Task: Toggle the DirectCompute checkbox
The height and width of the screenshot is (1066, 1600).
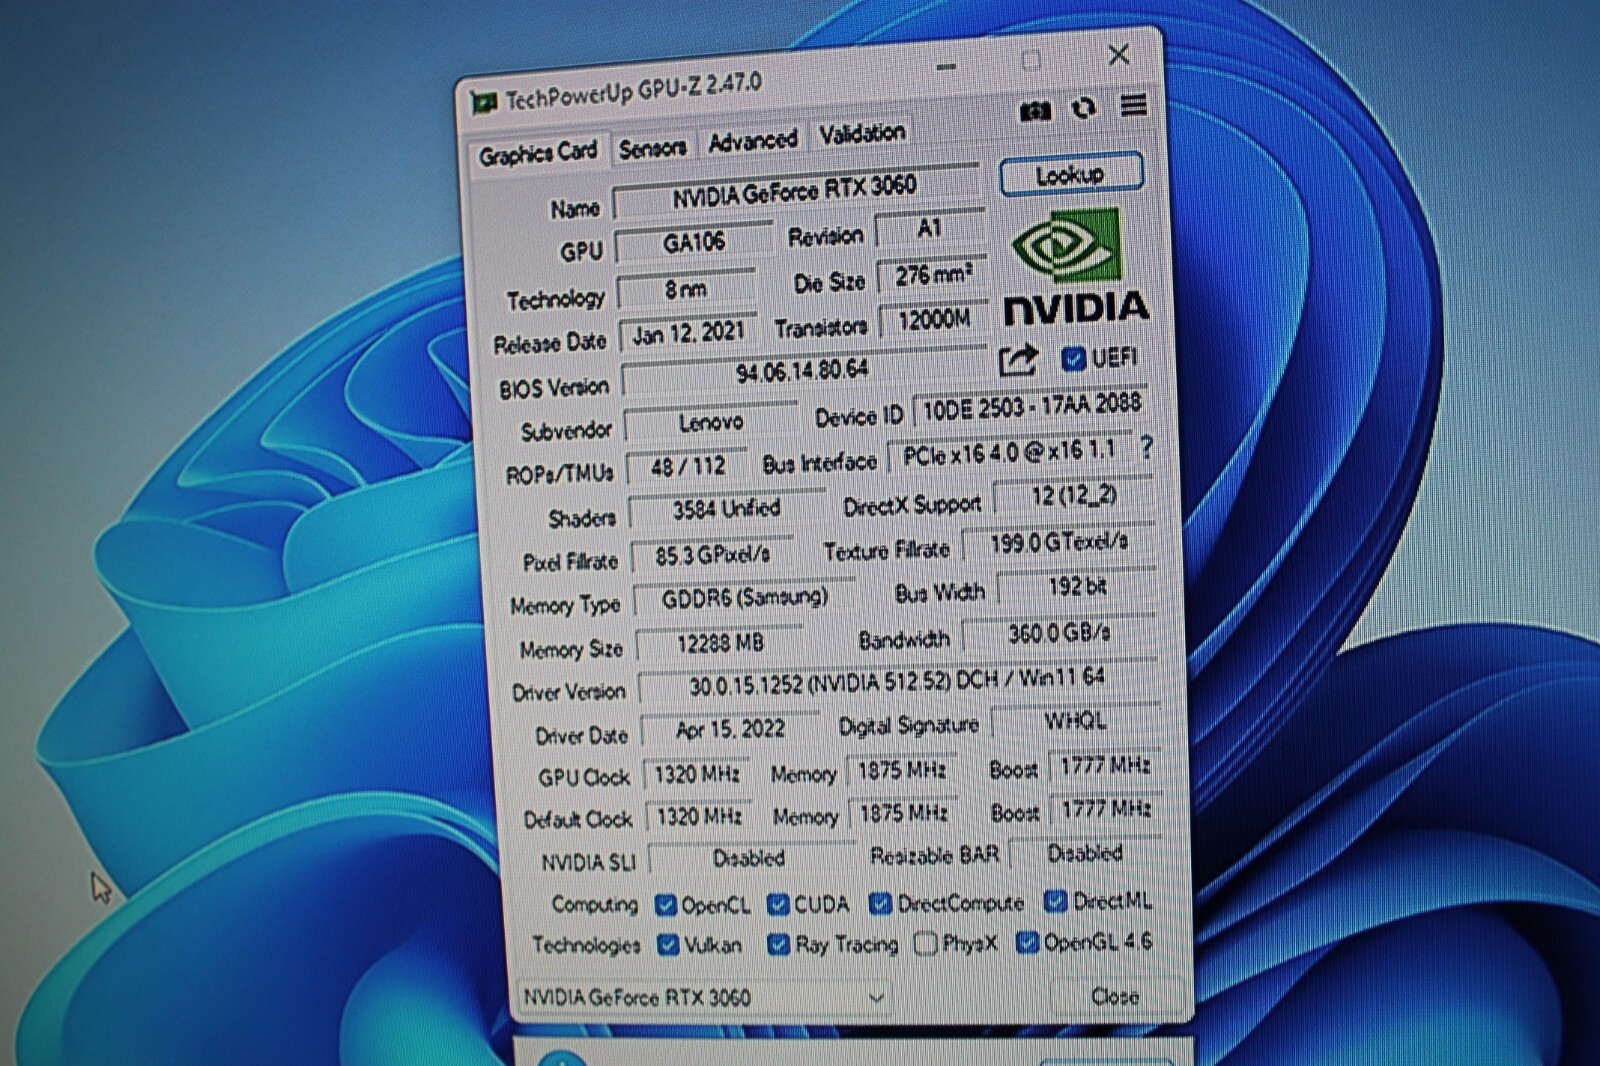Action: pos(880,904)
